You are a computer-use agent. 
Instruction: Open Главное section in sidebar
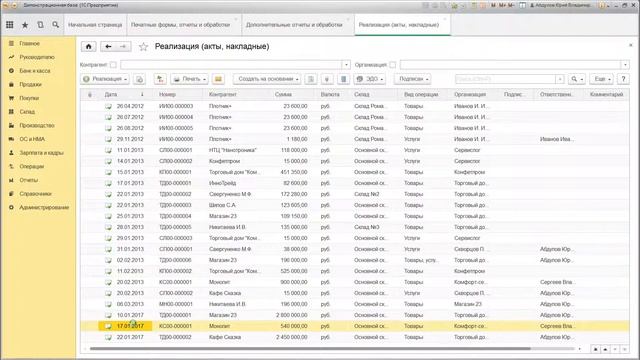point(29,43)
